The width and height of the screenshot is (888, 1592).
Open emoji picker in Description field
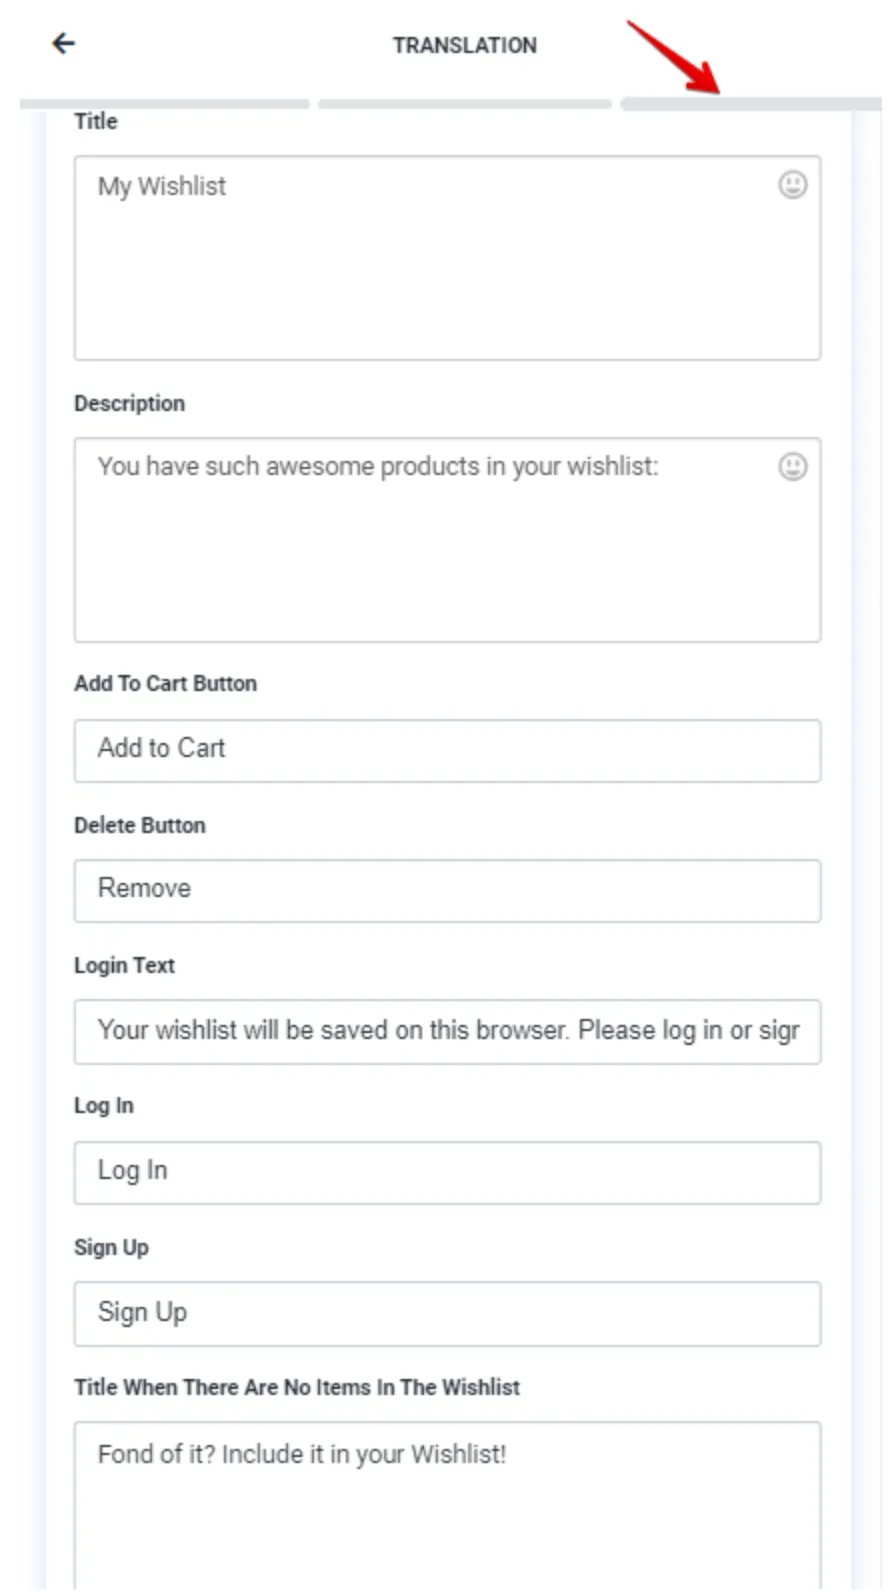pyautogui.click(x=793, y=467)
